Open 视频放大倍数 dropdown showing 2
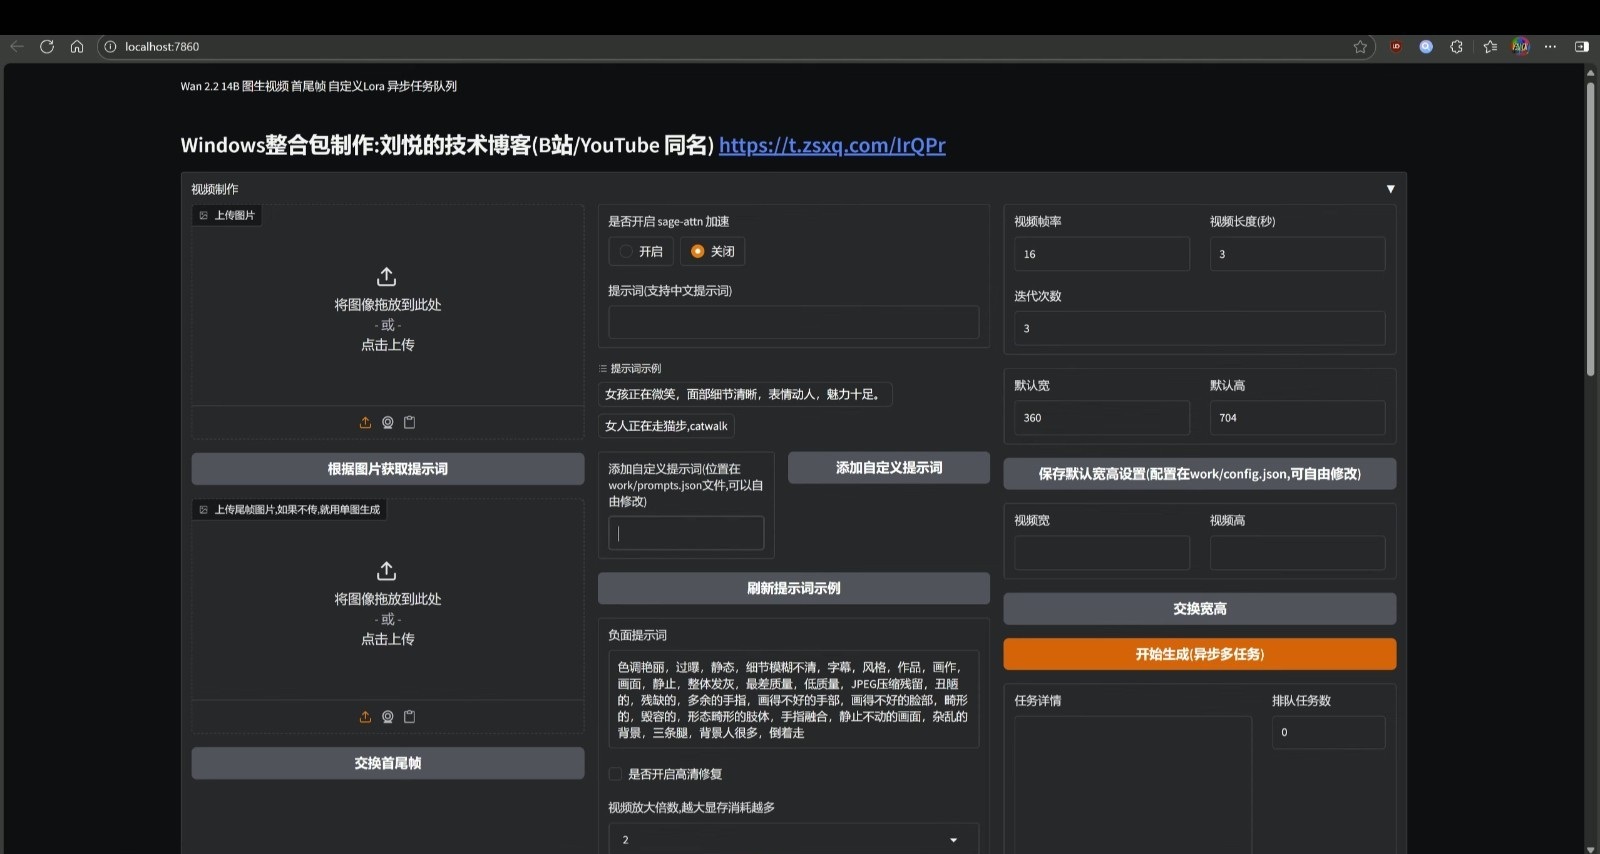This screenshot has width=1600, height=854. pyautogui.click(x=793, y=840)
